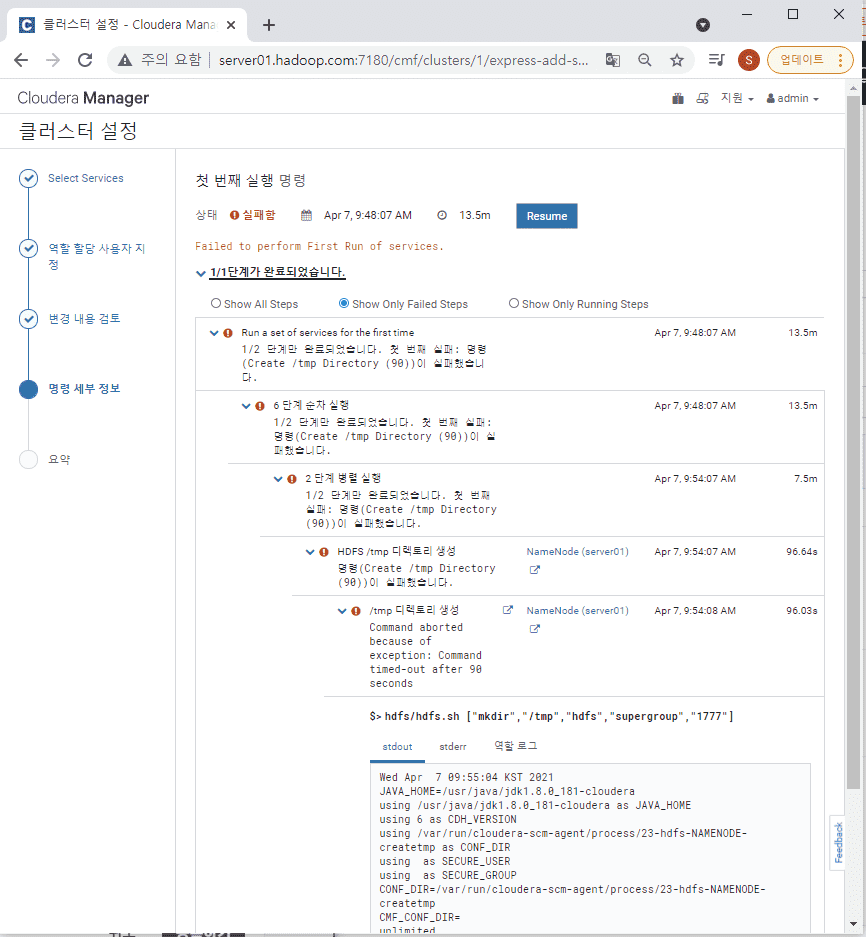Collapse Run a set of services step
This screenshot has width=866, height=937.
coord(214,333)
